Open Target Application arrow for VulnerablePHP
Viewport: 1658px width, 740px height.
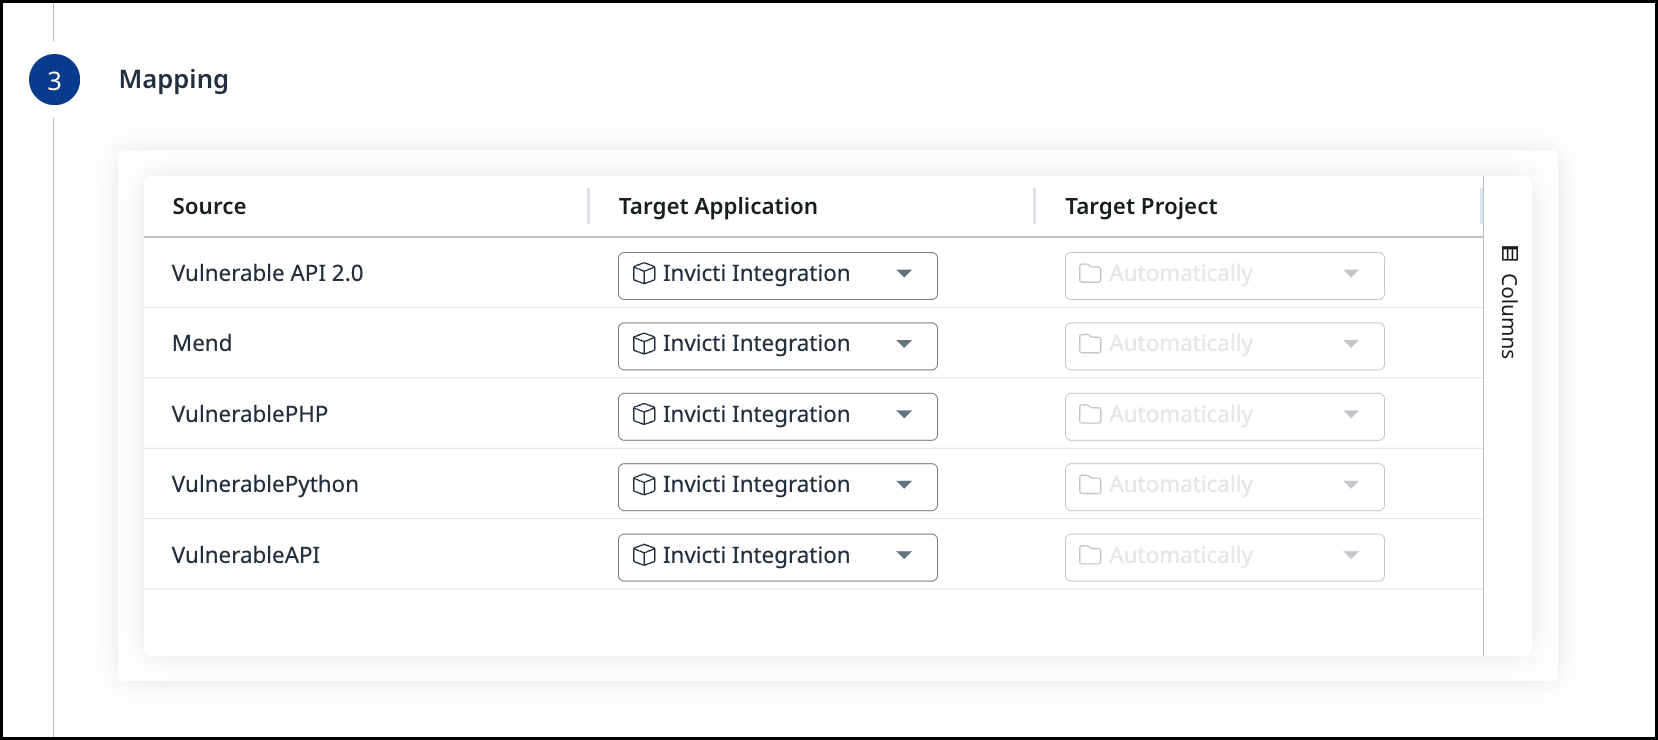coord(904,415)
